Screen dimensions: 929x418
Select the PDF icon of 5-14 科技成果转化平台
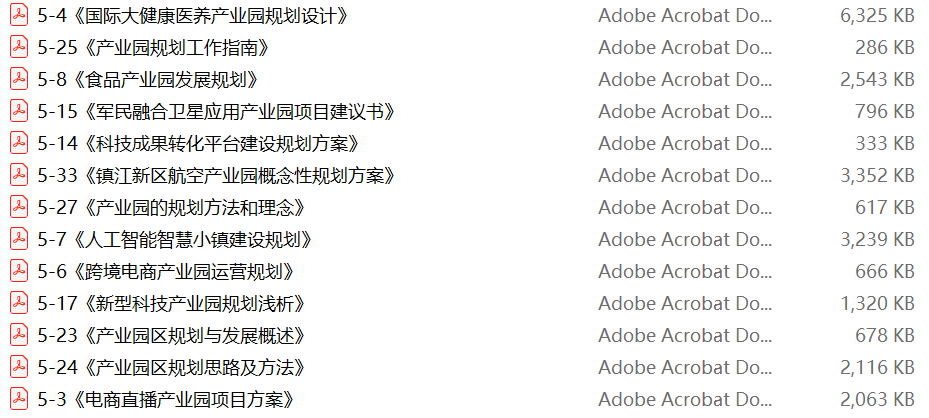19,143
